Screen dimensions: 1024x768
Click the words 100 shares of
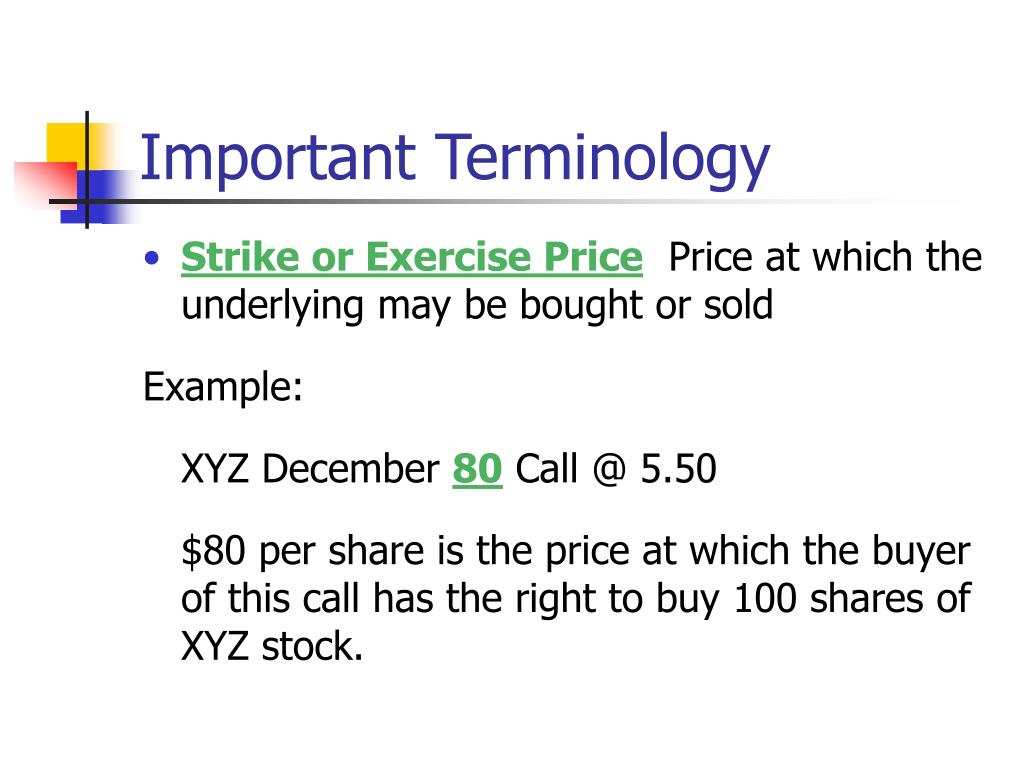(x=852, y=598)
